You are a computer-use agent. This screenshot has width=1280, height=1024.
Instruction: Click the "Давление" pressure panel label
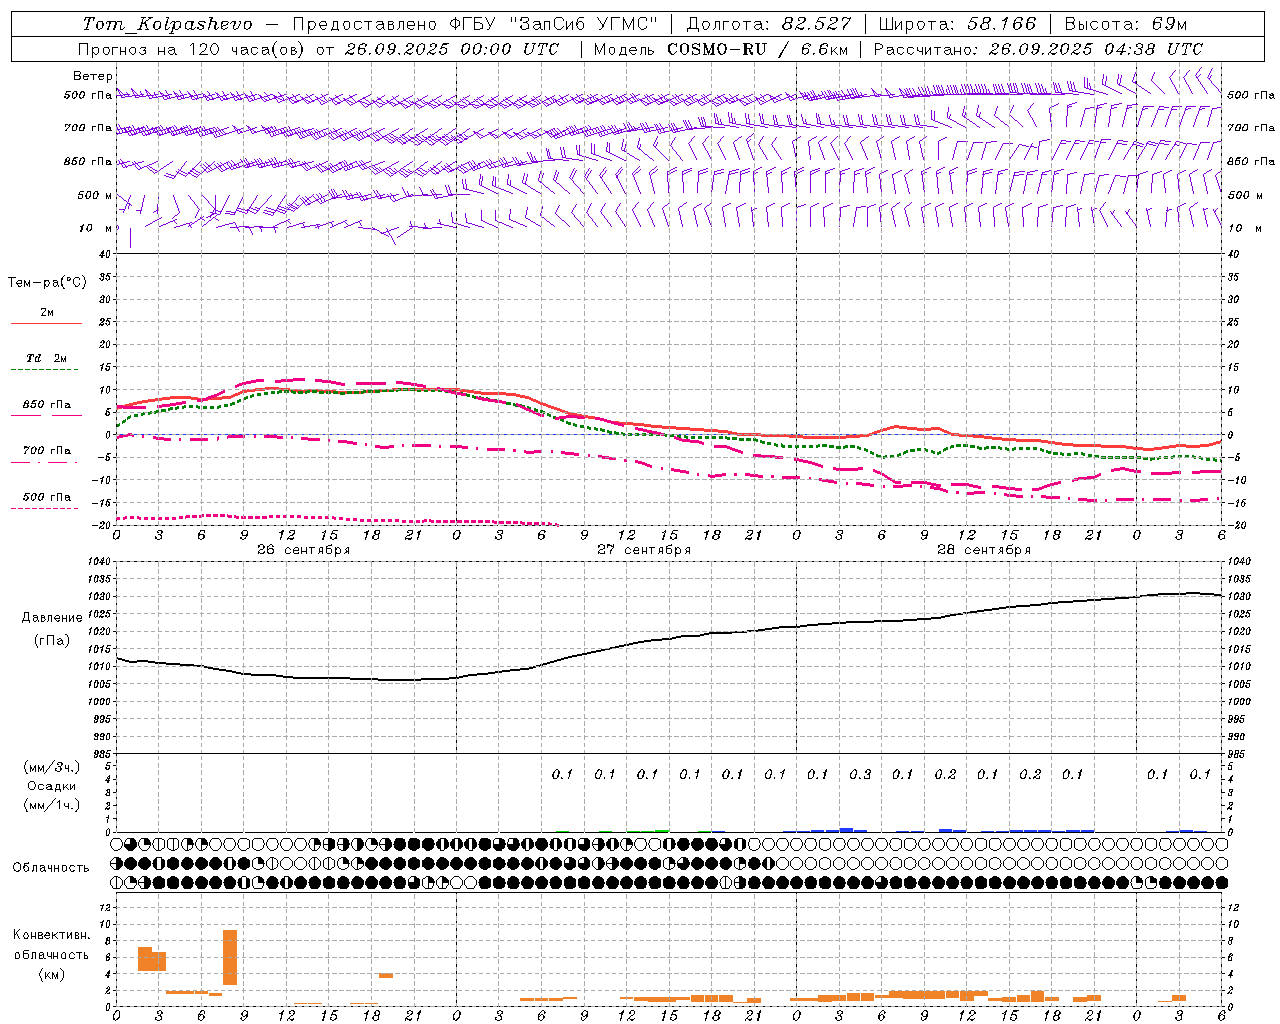click(x=52, y=618)
